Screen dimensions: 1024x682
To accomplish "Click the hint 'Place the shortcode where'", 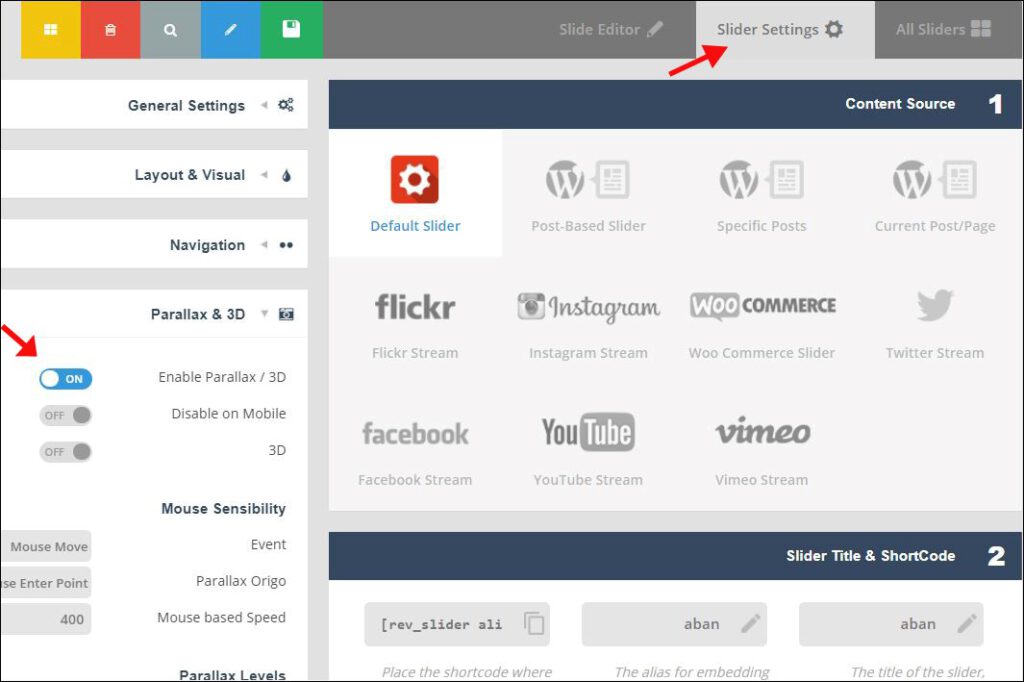I will (x=466, y=672).
